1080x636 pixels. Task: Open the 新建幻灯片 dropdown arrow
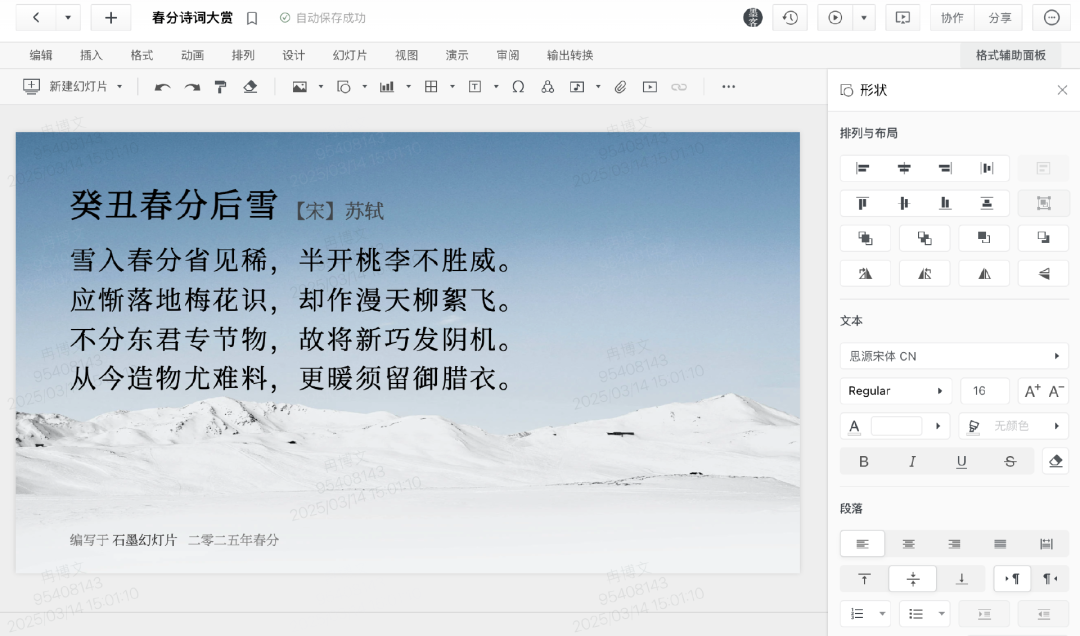[x=120, y=87]
